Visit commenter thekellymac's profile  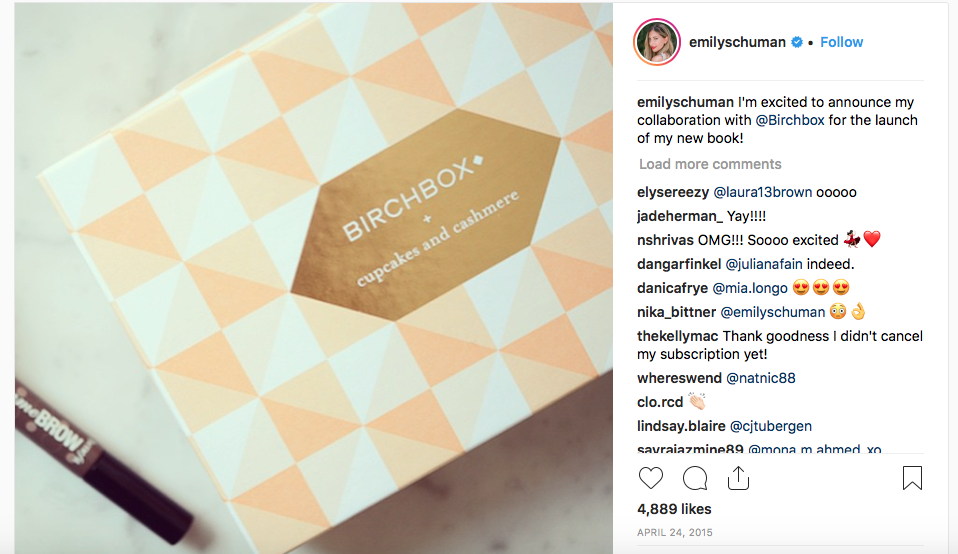tap(678, 336)
